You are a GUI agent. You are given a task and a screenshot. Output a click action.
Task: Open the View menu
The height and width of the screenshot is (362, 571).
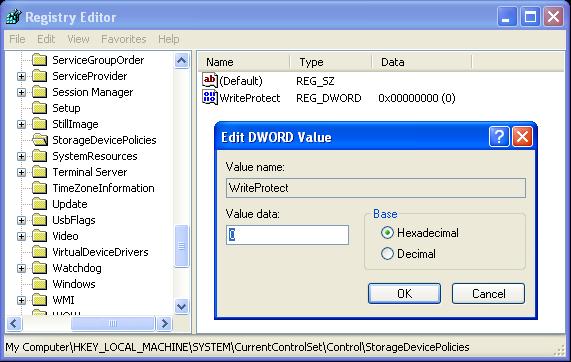coord(78,39)
